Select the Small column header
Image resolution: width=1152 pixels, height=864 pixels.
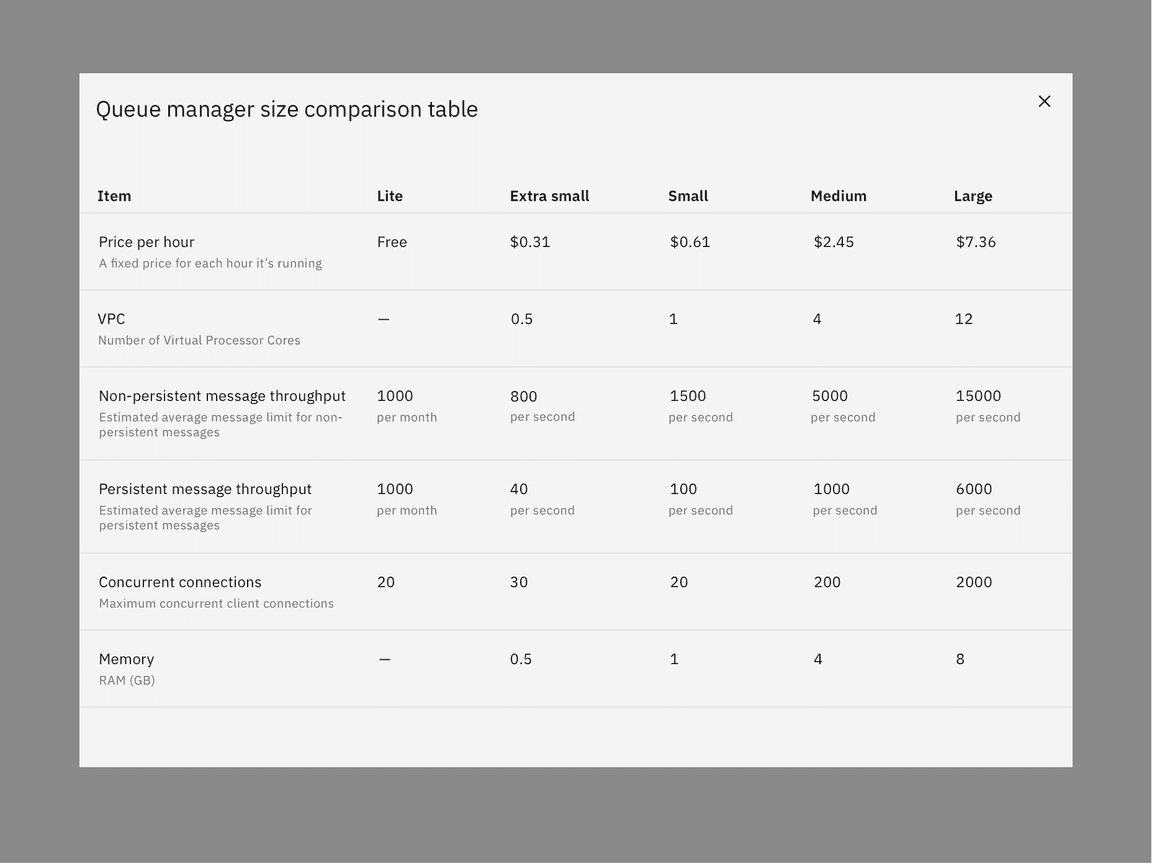pos(688,195)
